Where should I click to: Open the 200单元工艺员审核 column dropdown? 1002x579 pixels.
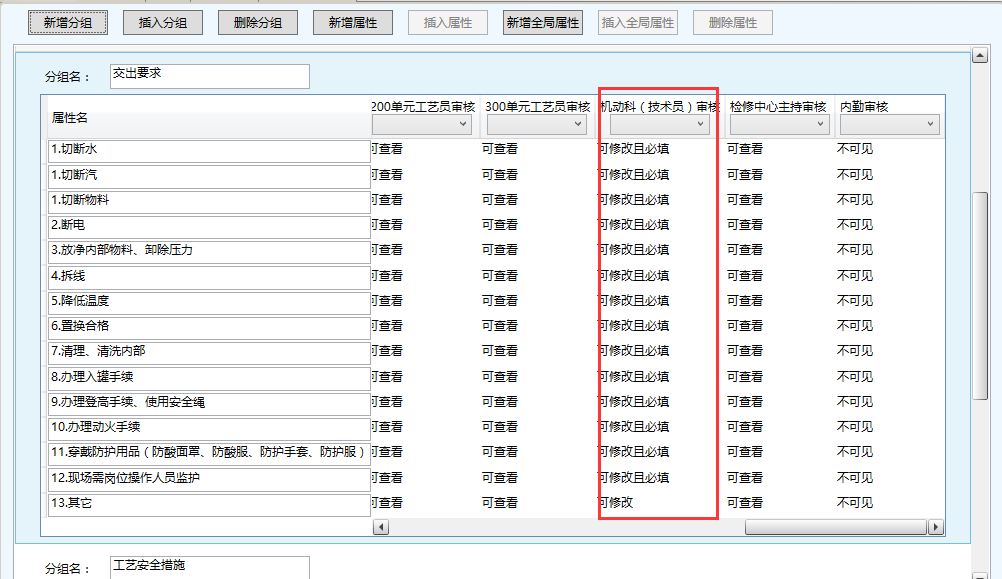pos(421,125)
